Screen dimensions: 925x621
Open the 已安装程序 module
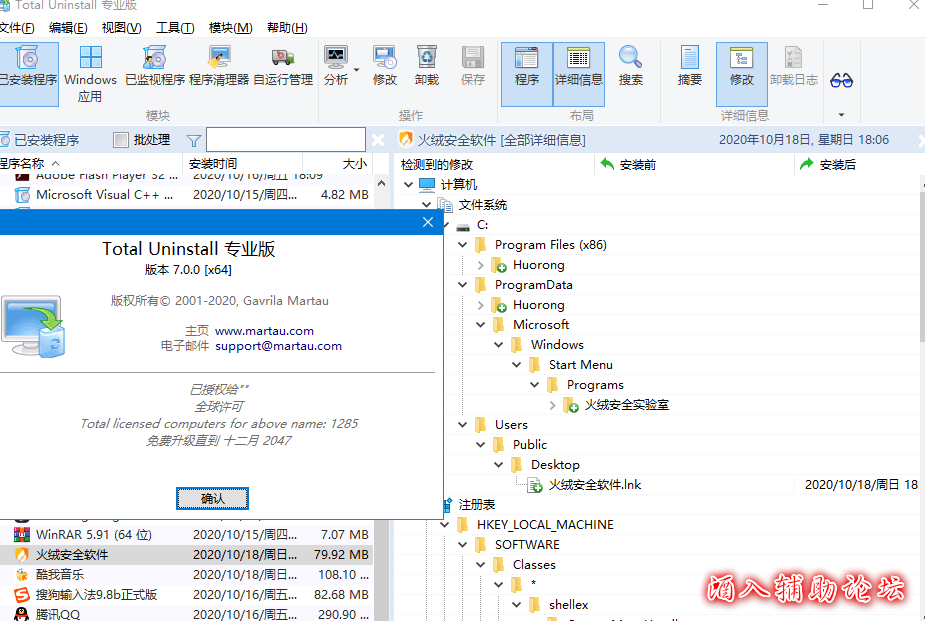coord(28,74)
